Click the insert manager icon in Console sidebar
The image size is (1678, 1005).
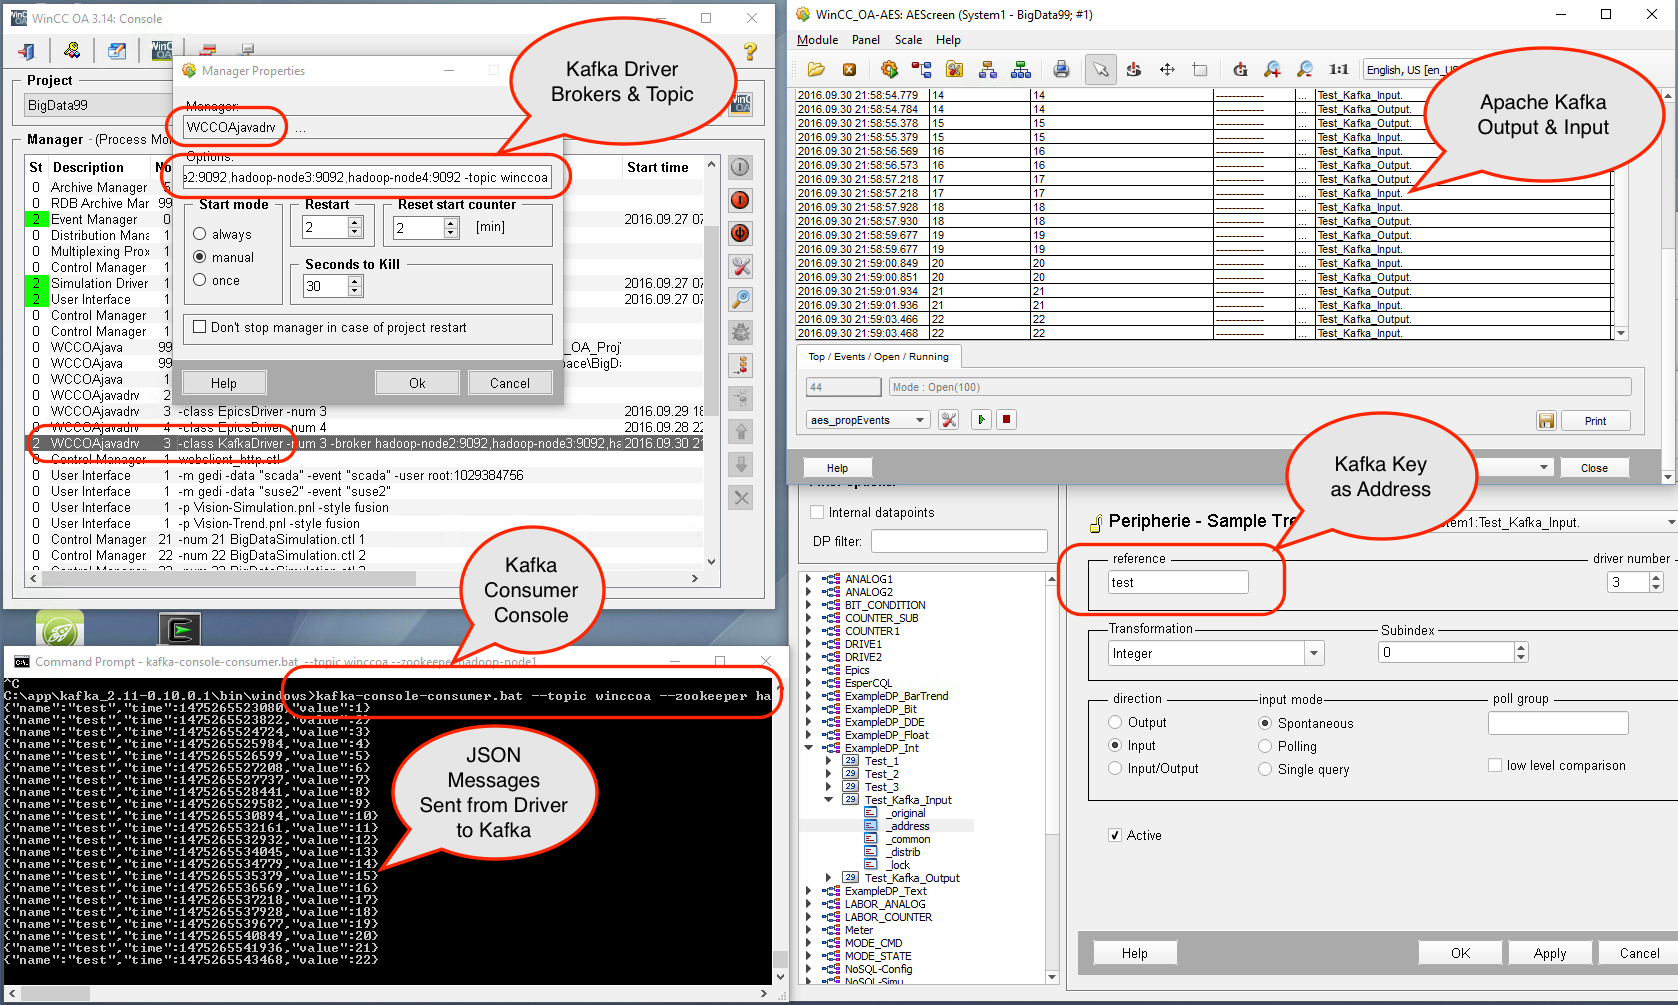(x=740, y=365)
